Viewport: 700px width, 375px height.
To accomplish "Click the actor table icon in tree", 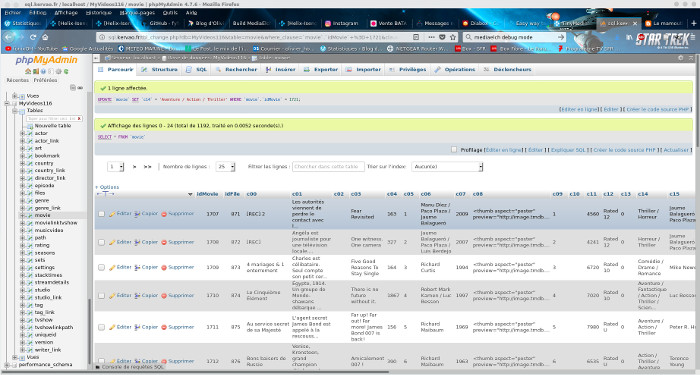I will click(30, 133).
